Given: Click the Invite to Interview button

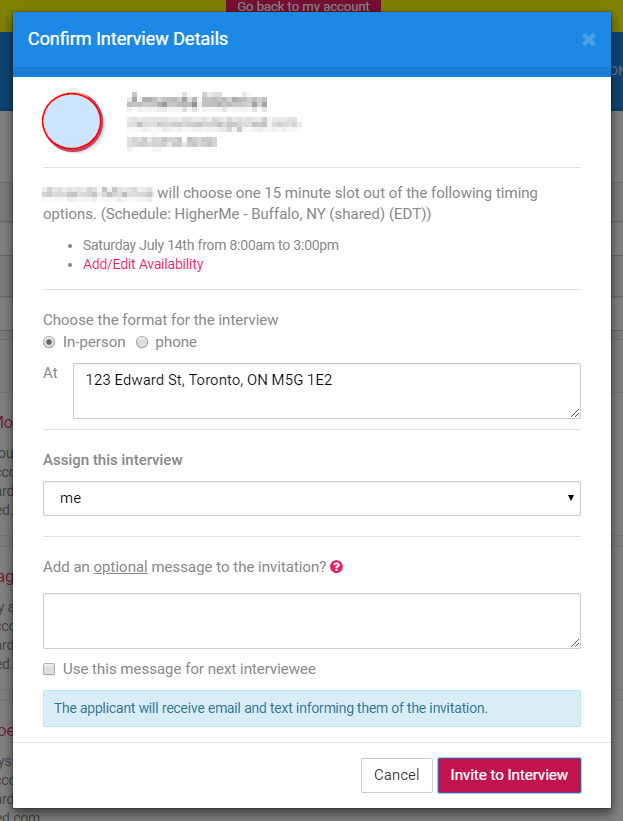Looking at the screenshot, I should pos(509,775).
